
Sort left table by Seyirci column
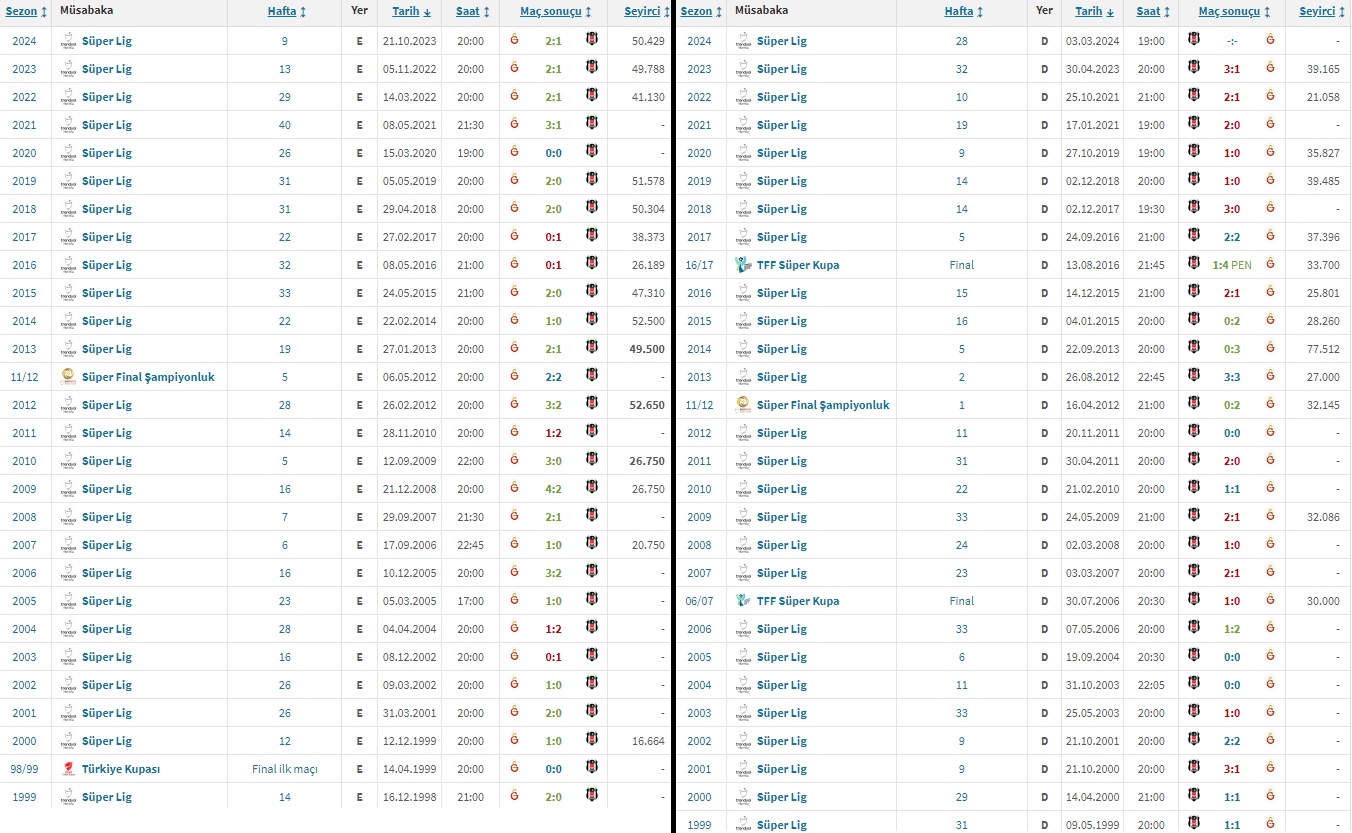646,12
